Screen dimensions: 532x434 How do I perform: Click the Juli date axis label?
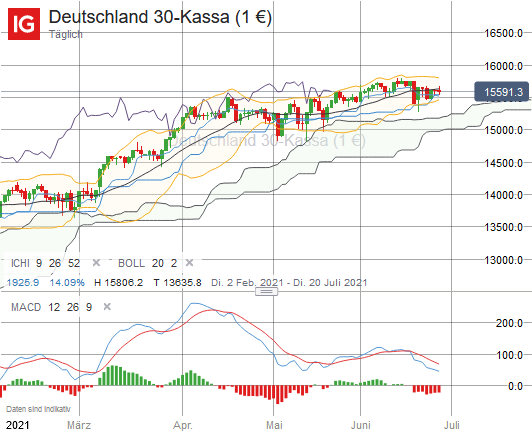pos(452,425)
